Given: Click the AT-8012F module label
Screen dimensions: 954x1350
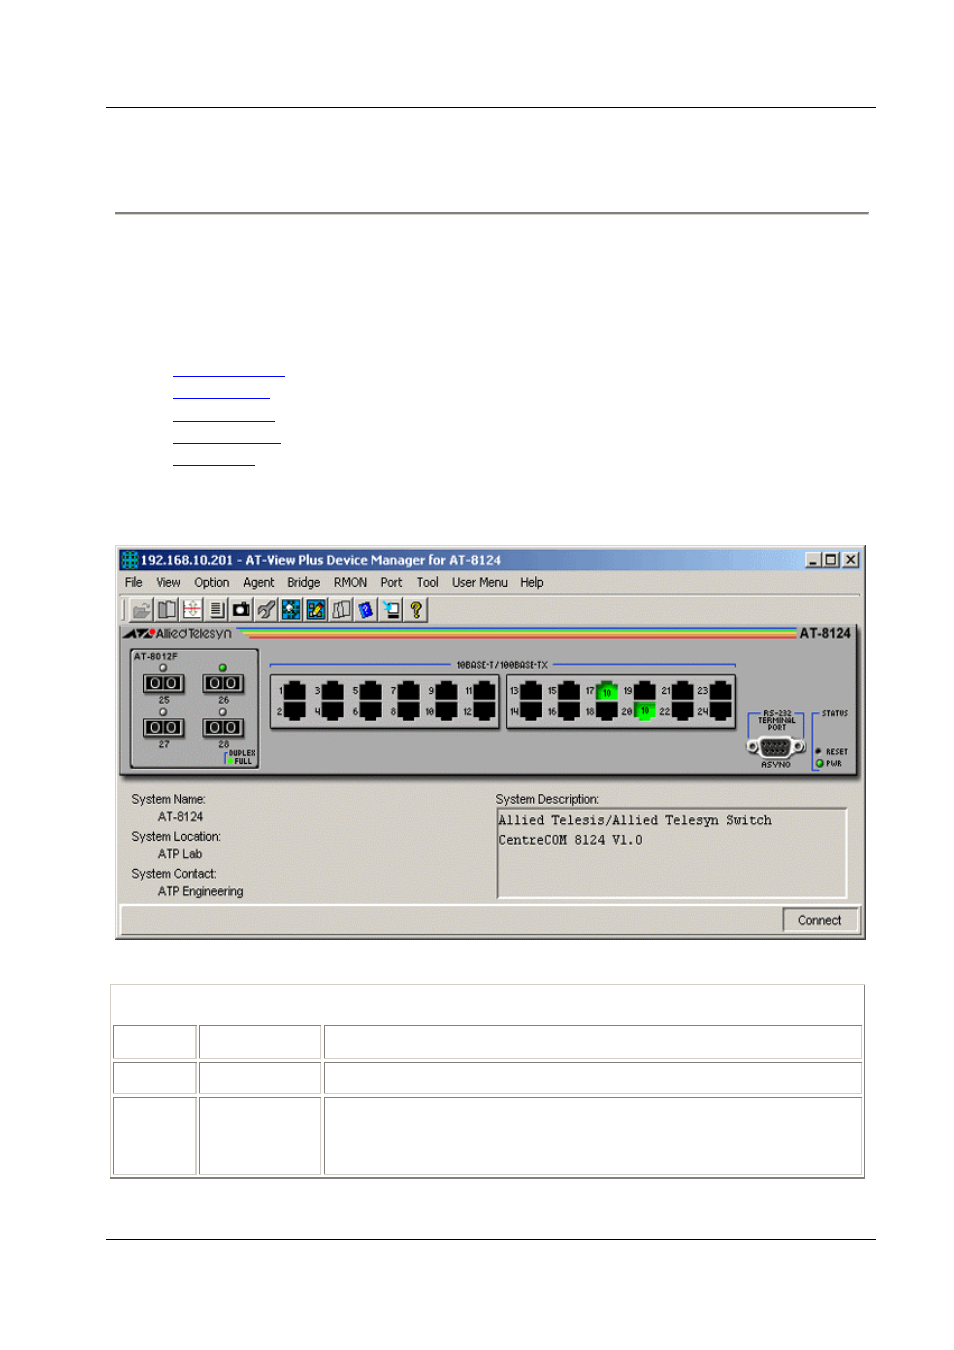Looking at the screenshot, I should coord(156,657).
